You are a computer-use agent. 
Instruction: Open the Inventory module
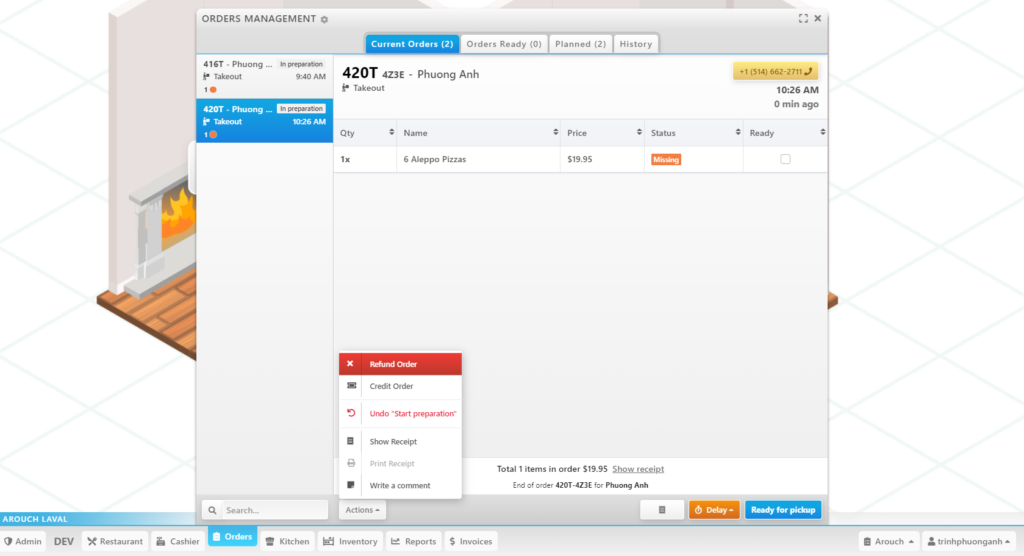click(349, 541)
